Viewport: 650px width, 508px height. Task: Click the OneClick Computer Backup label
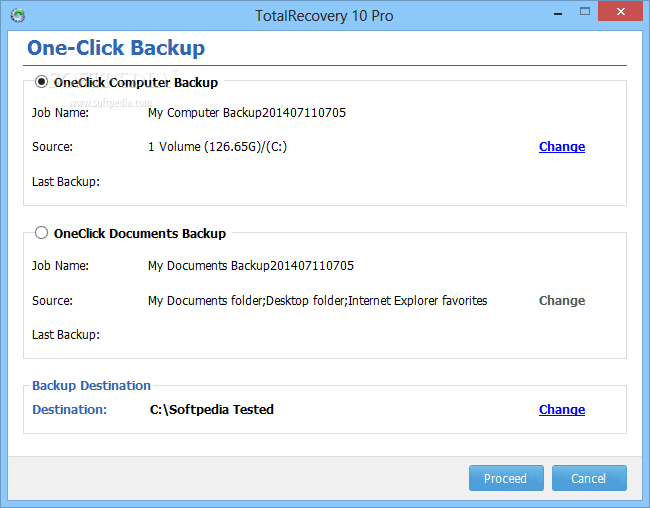coord(136,83)
